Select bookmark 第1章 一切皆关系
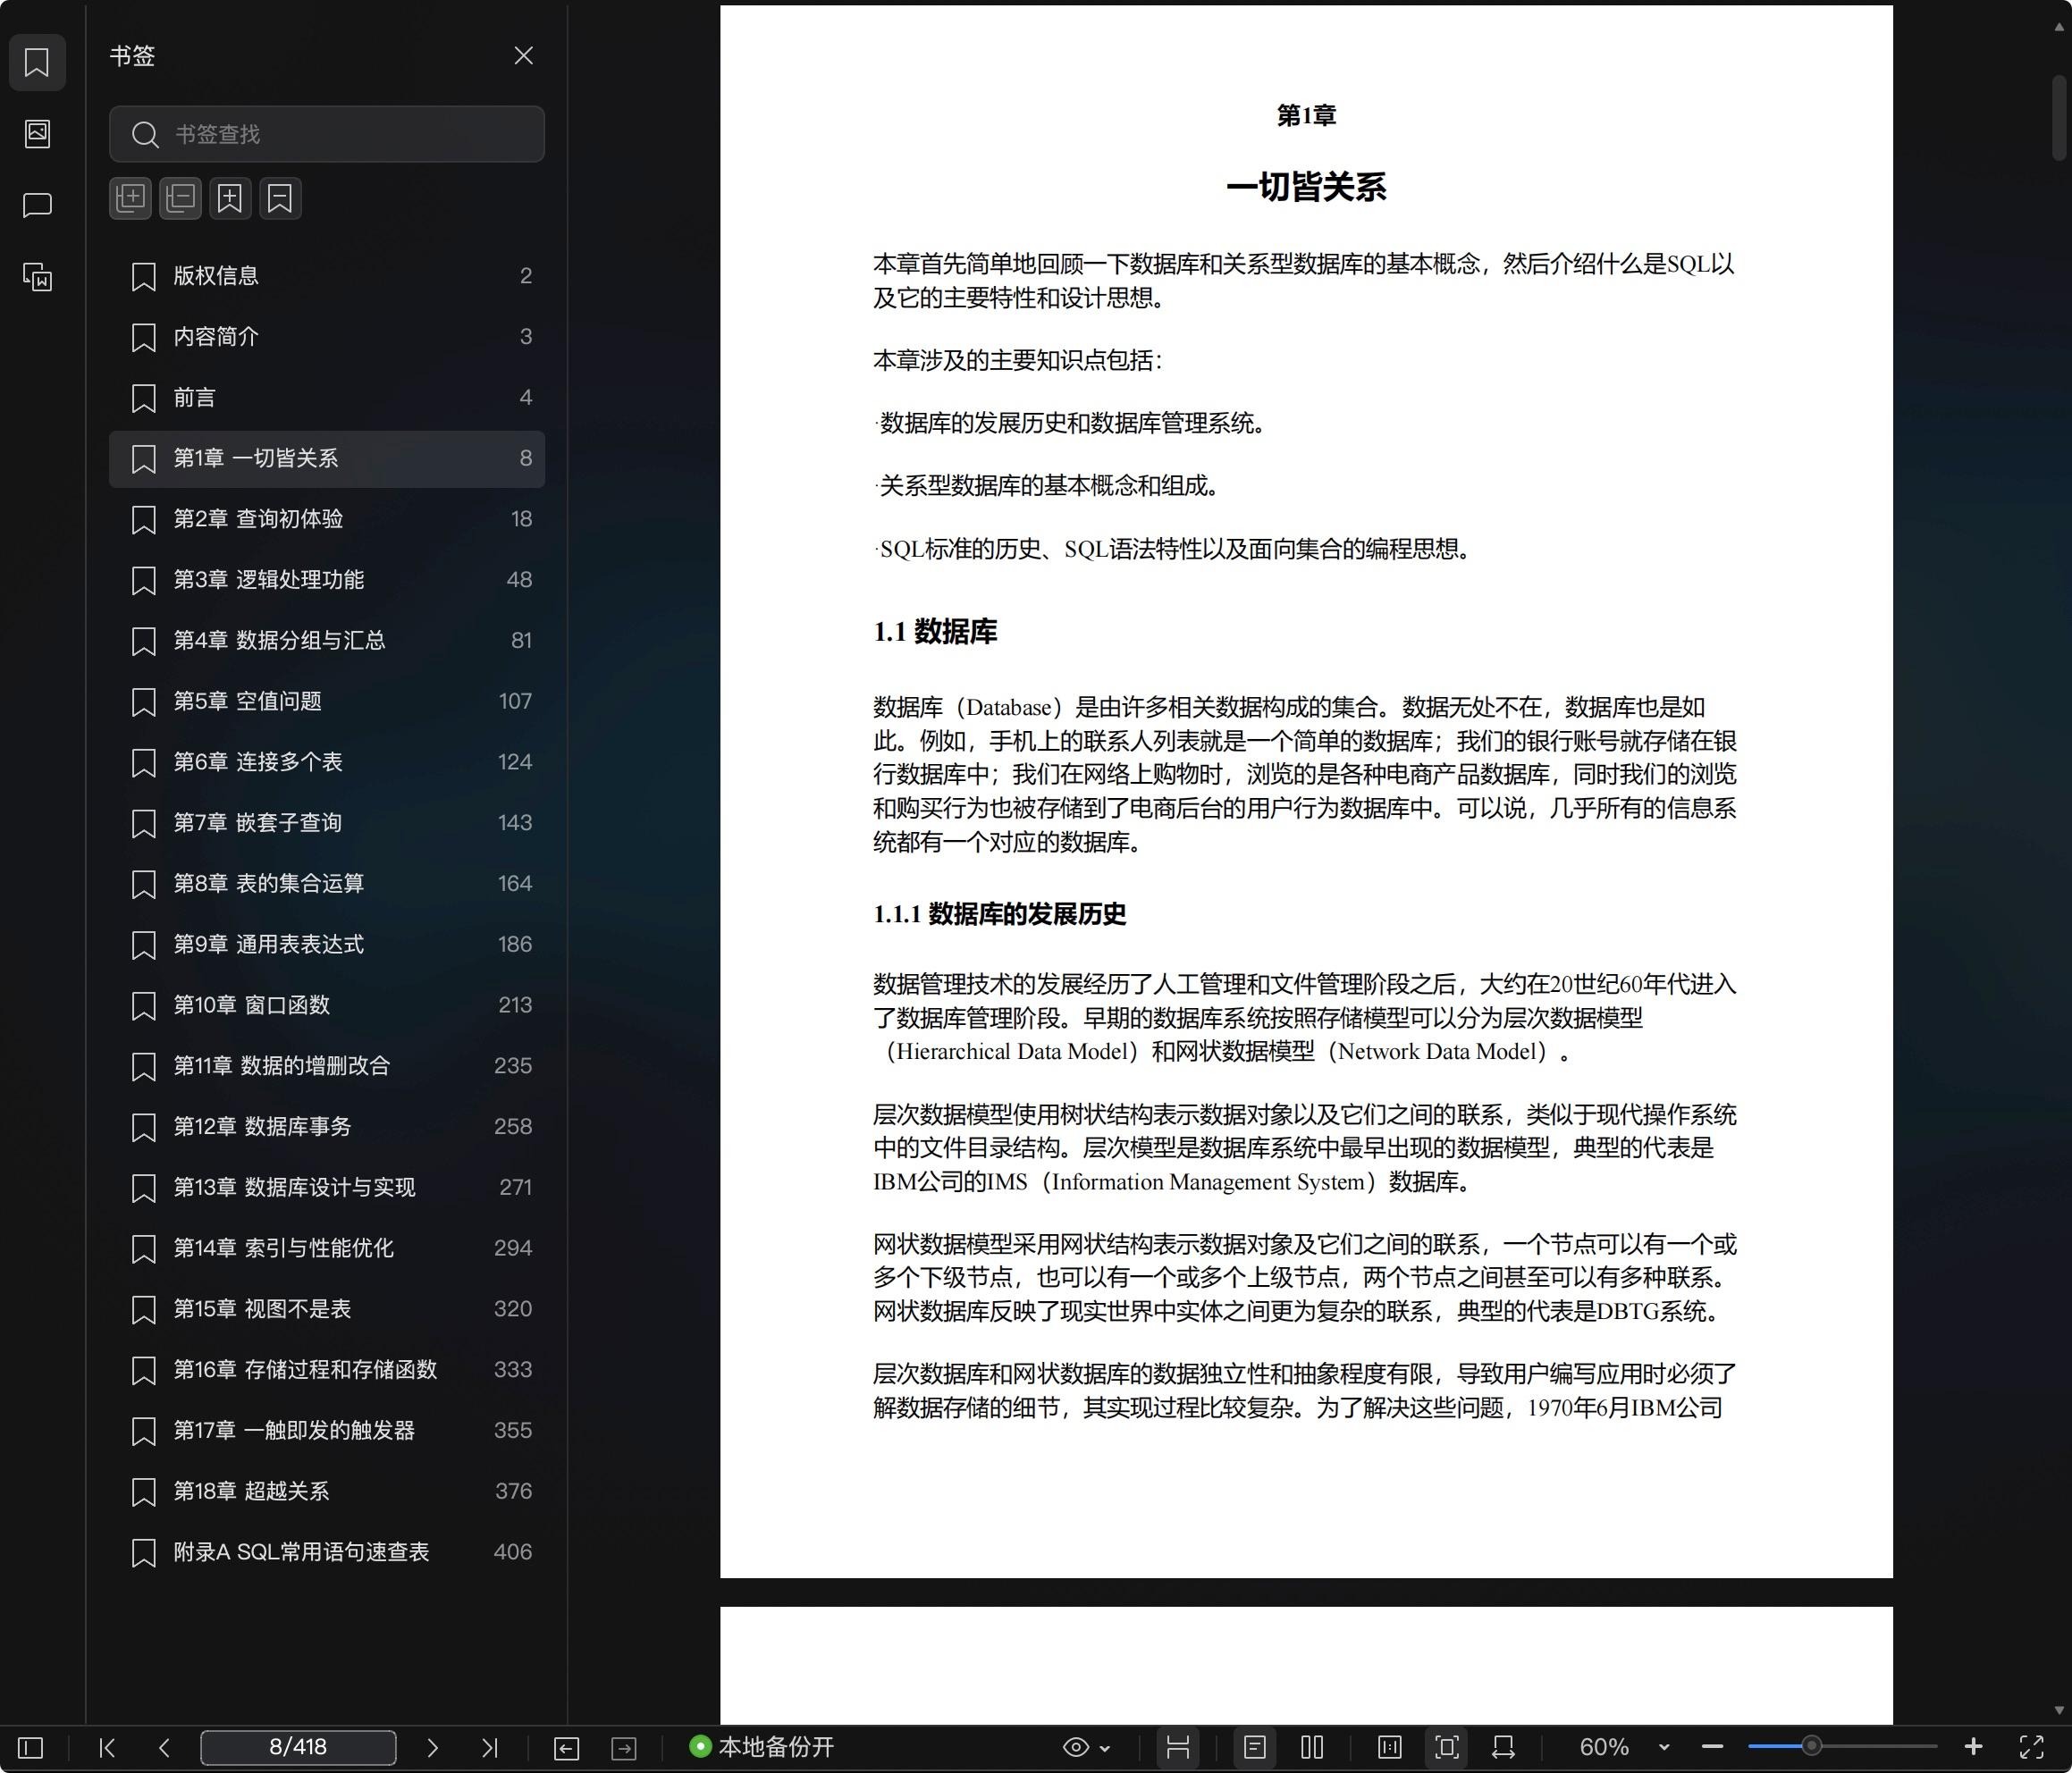The width and height of the screenshot is (2072, 1773). [x=327, y=459]
